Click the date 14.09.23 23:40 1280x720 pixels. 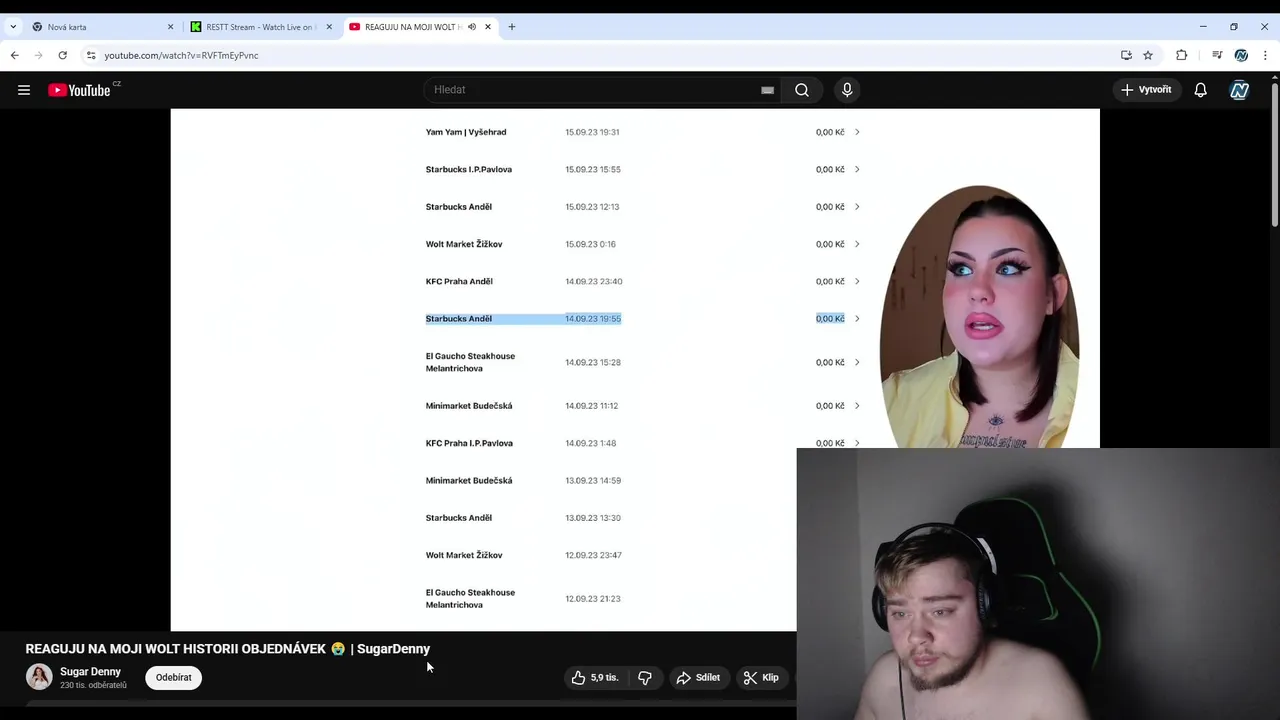(x=594, y=281)
